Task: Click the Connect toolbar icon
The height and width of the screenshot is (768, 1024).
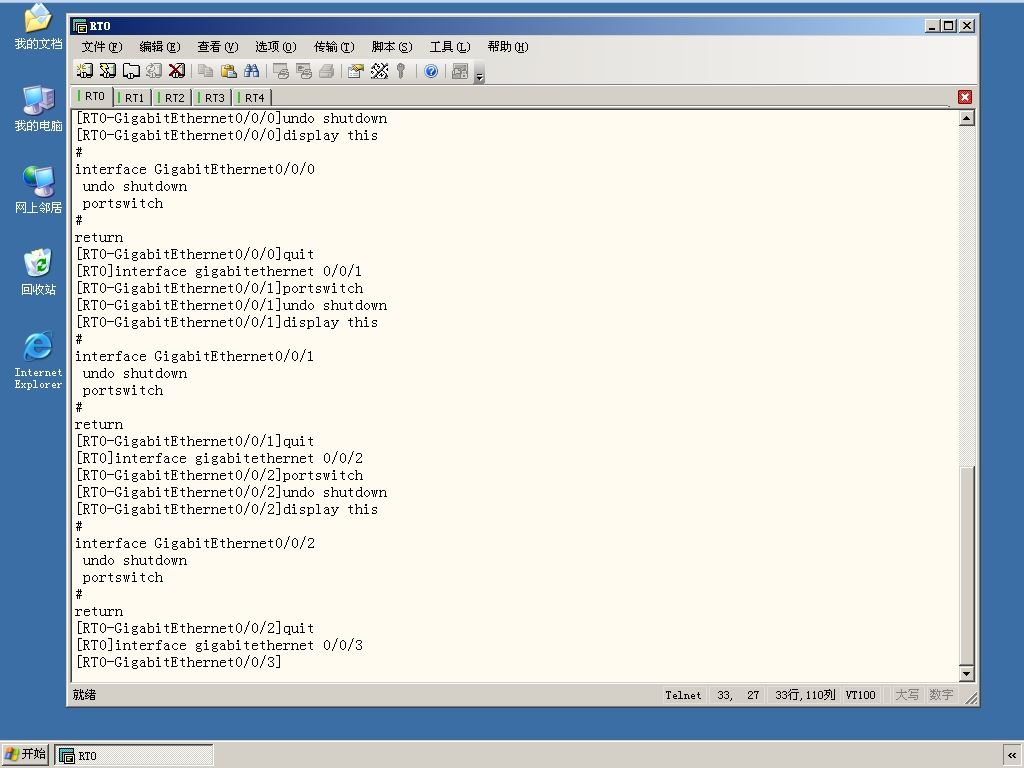Action: 84,71
